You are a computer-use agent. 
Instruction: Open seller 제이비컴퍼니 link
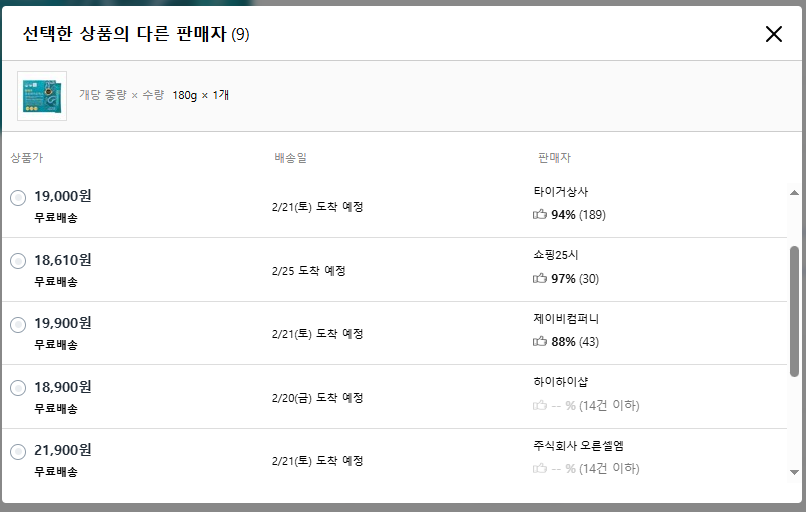[566, 318]
